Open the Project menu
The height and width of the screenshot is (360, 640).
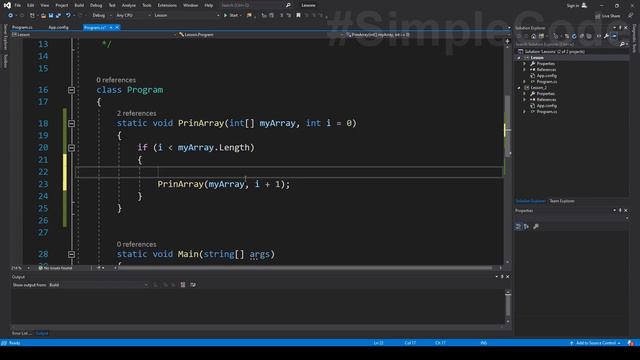click(x=62, y=5)
